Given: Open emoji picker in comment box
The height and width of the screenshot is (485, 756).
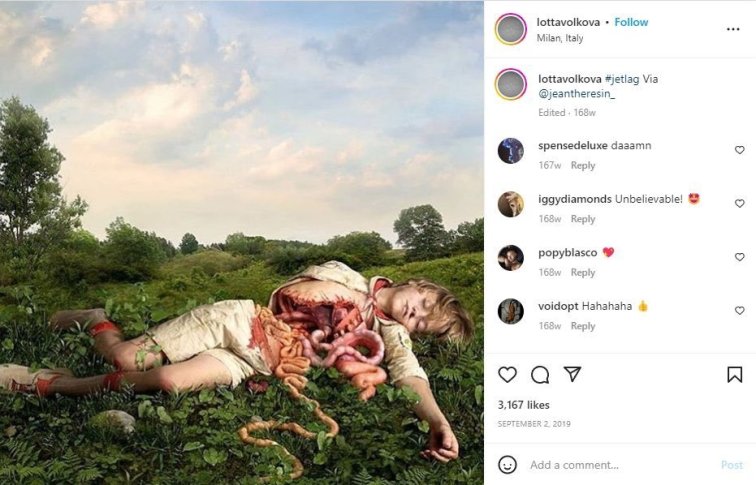Looking at the screenshot, I should point(508,465).
